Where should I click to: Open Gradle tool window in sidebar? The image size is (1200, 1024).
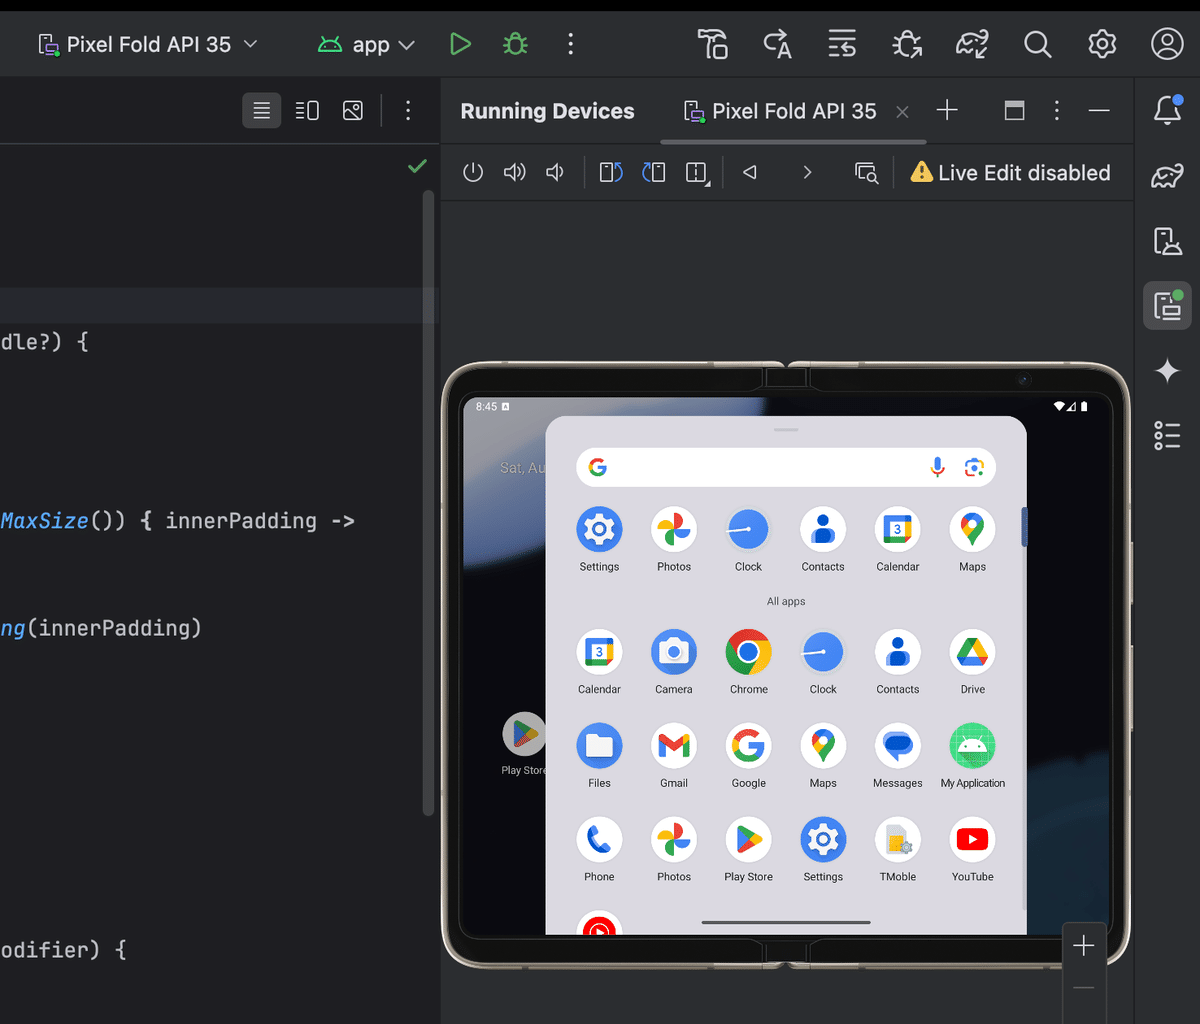(1167, 177)
